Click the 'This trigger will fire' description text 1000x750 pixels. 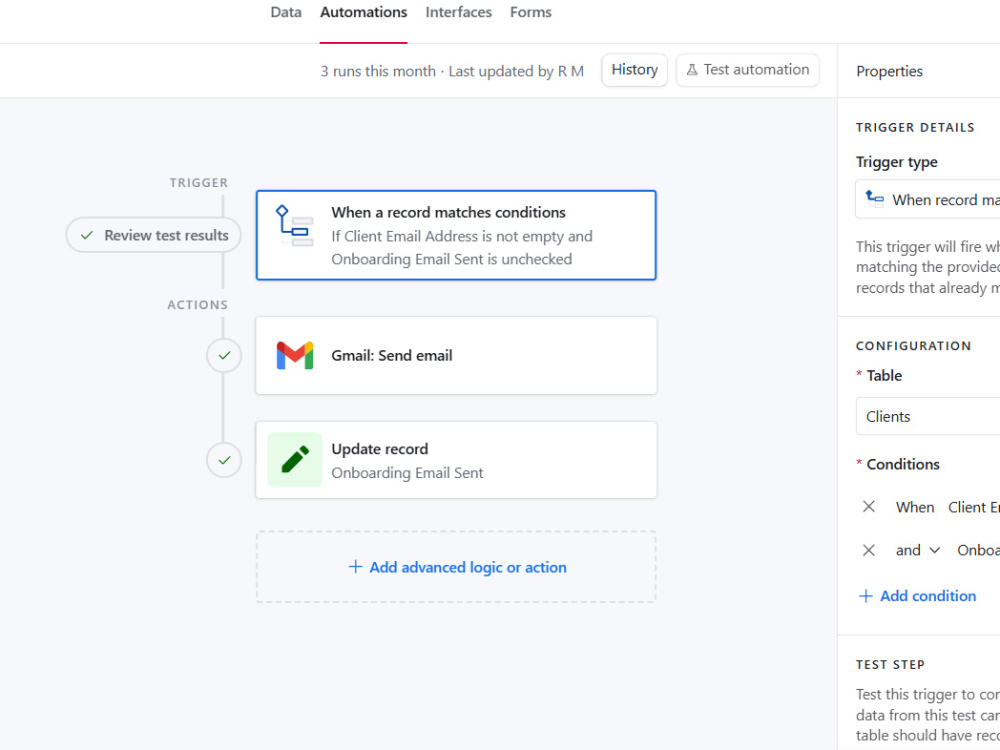pyautogui.click(x=928, y=267)
